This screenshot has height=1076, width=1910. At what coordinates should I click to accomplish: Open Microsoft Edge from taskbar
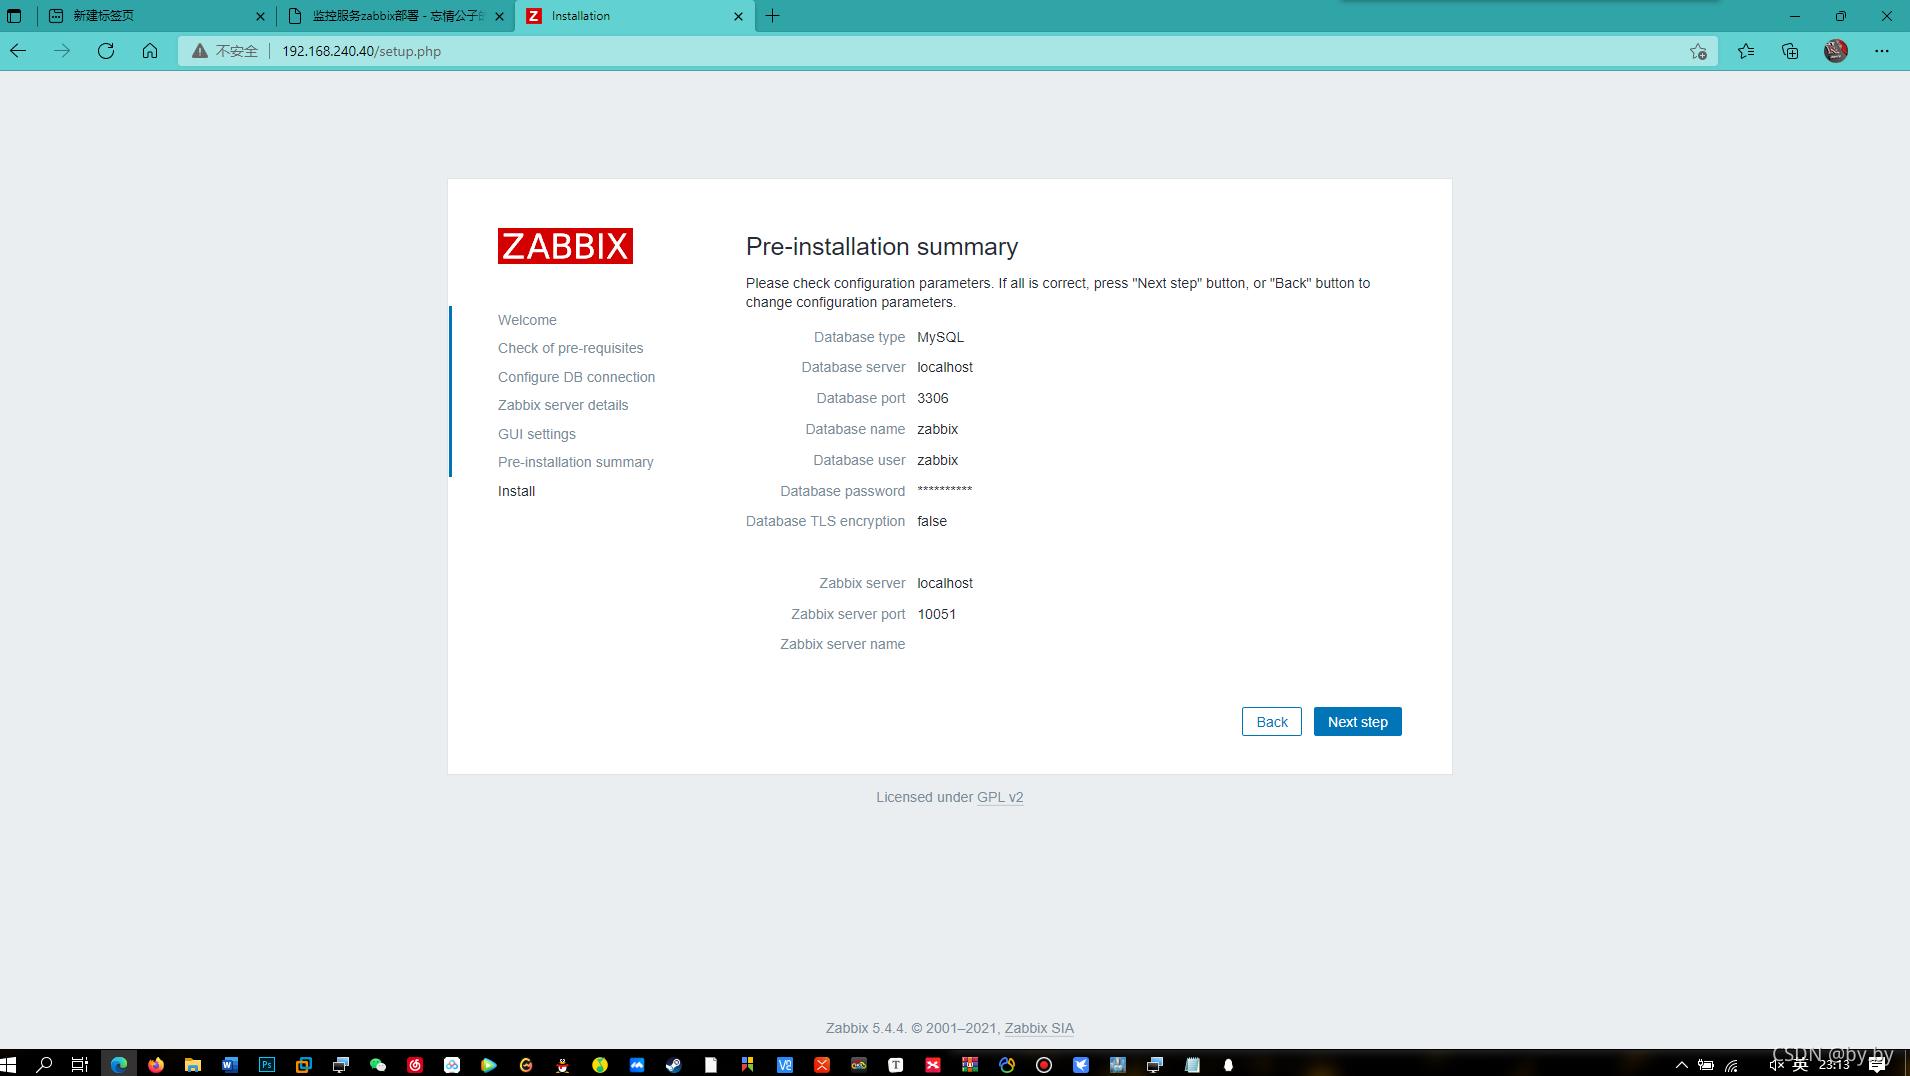(x=119, y=1064)
